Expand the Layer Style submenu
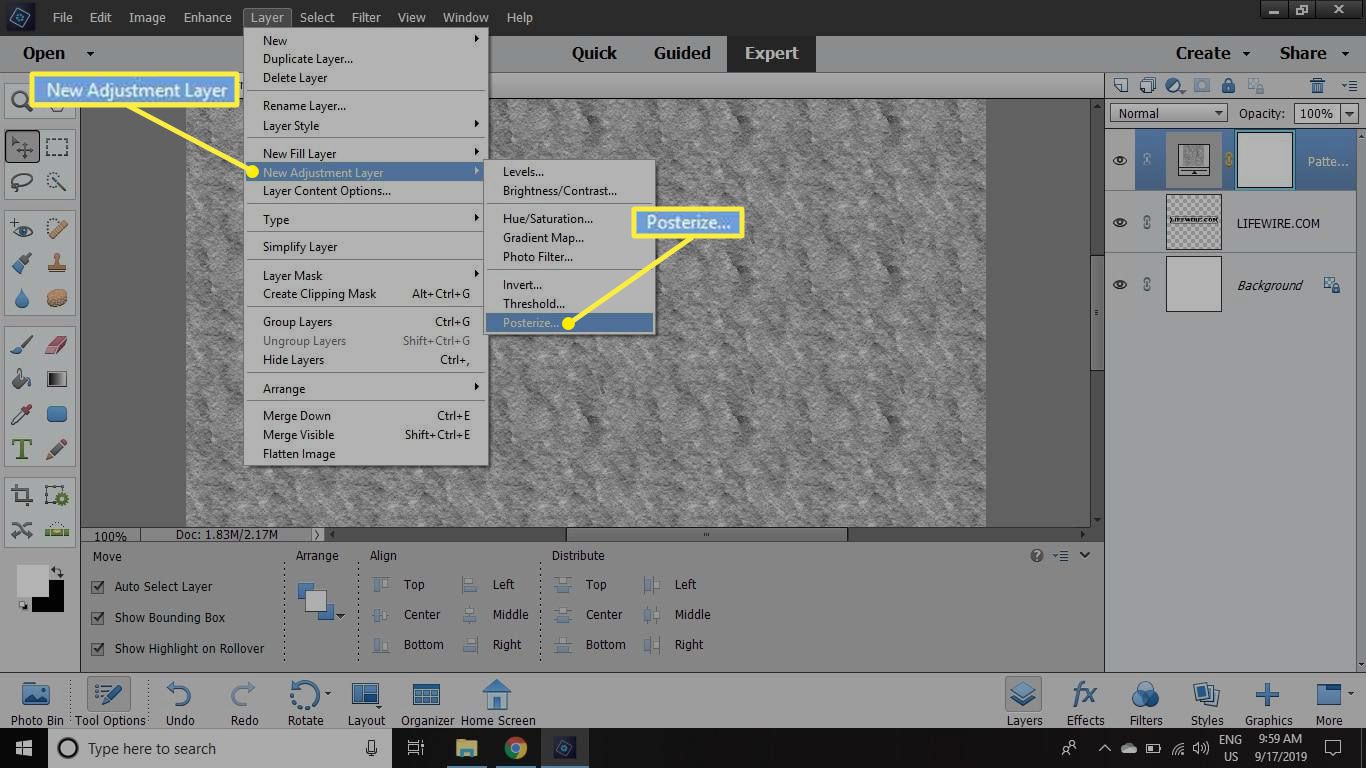Viewport: 1366px width, 768px height. [366, 125]
